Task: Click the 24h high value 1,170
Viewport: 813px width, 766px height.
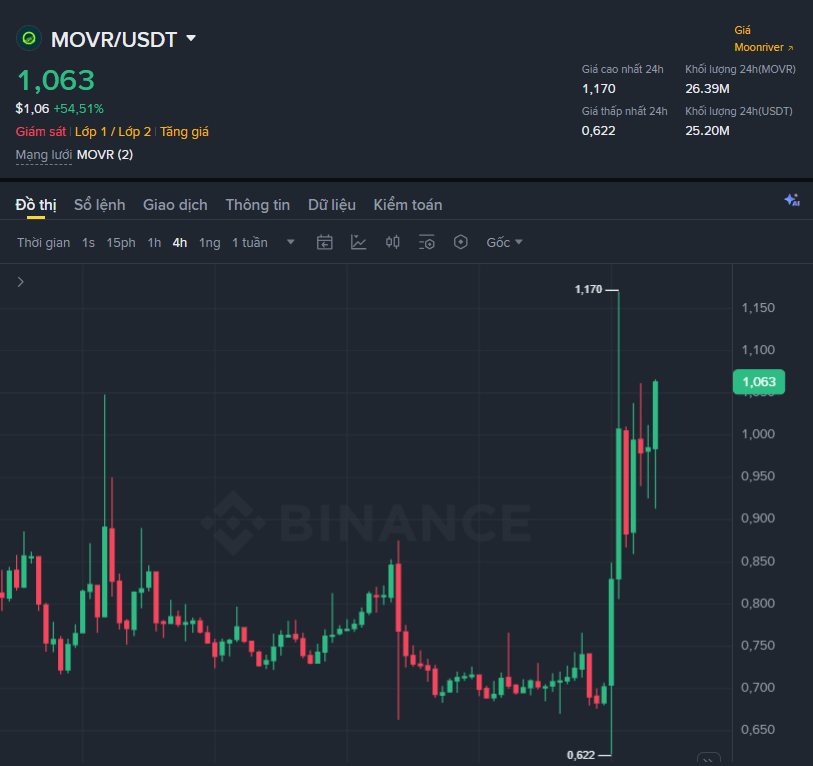Action: coord(598,89)
